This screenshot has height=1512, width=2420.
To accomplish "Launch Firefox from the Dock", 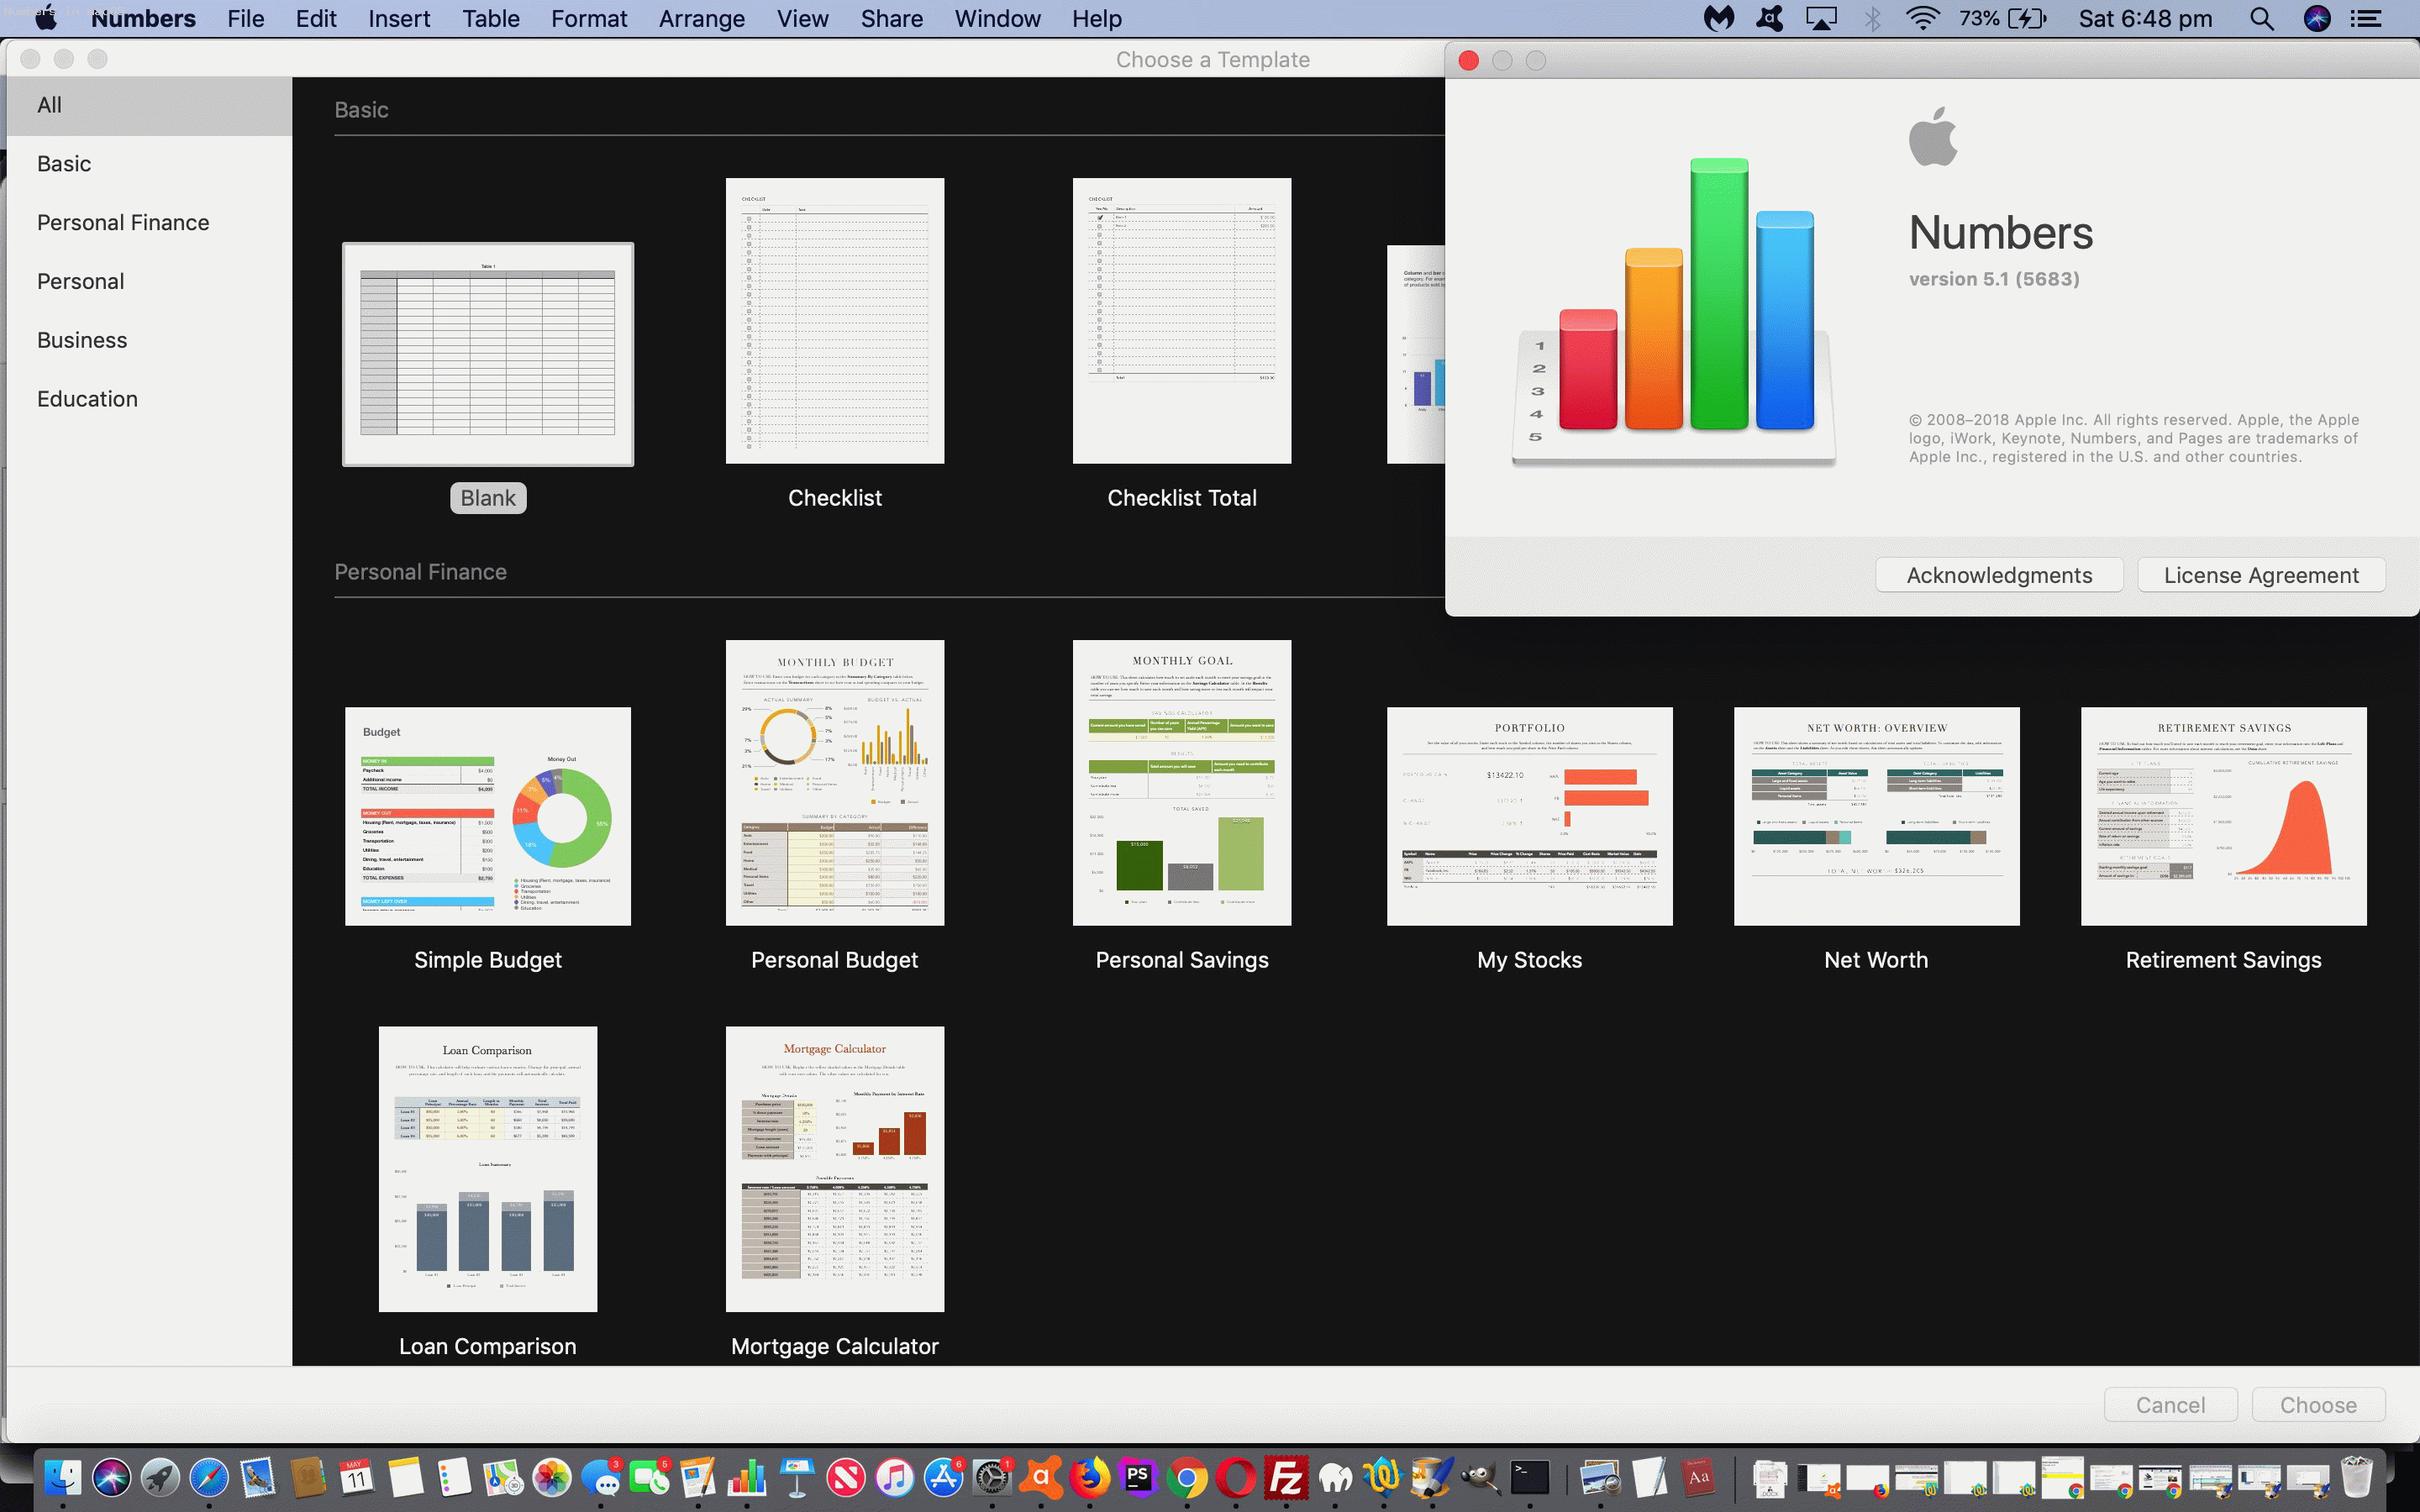I will (1090, 1478).
